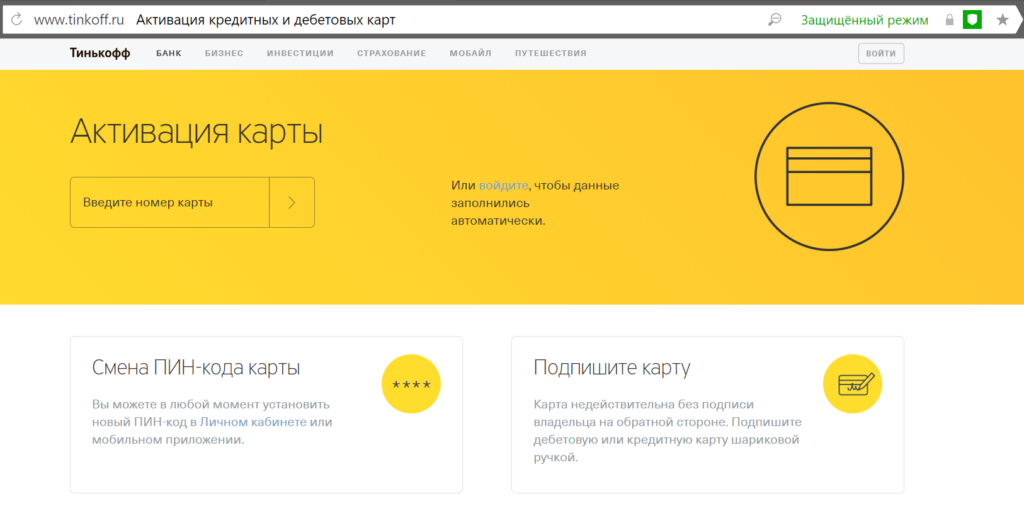Open the Банк menu section

169,53
